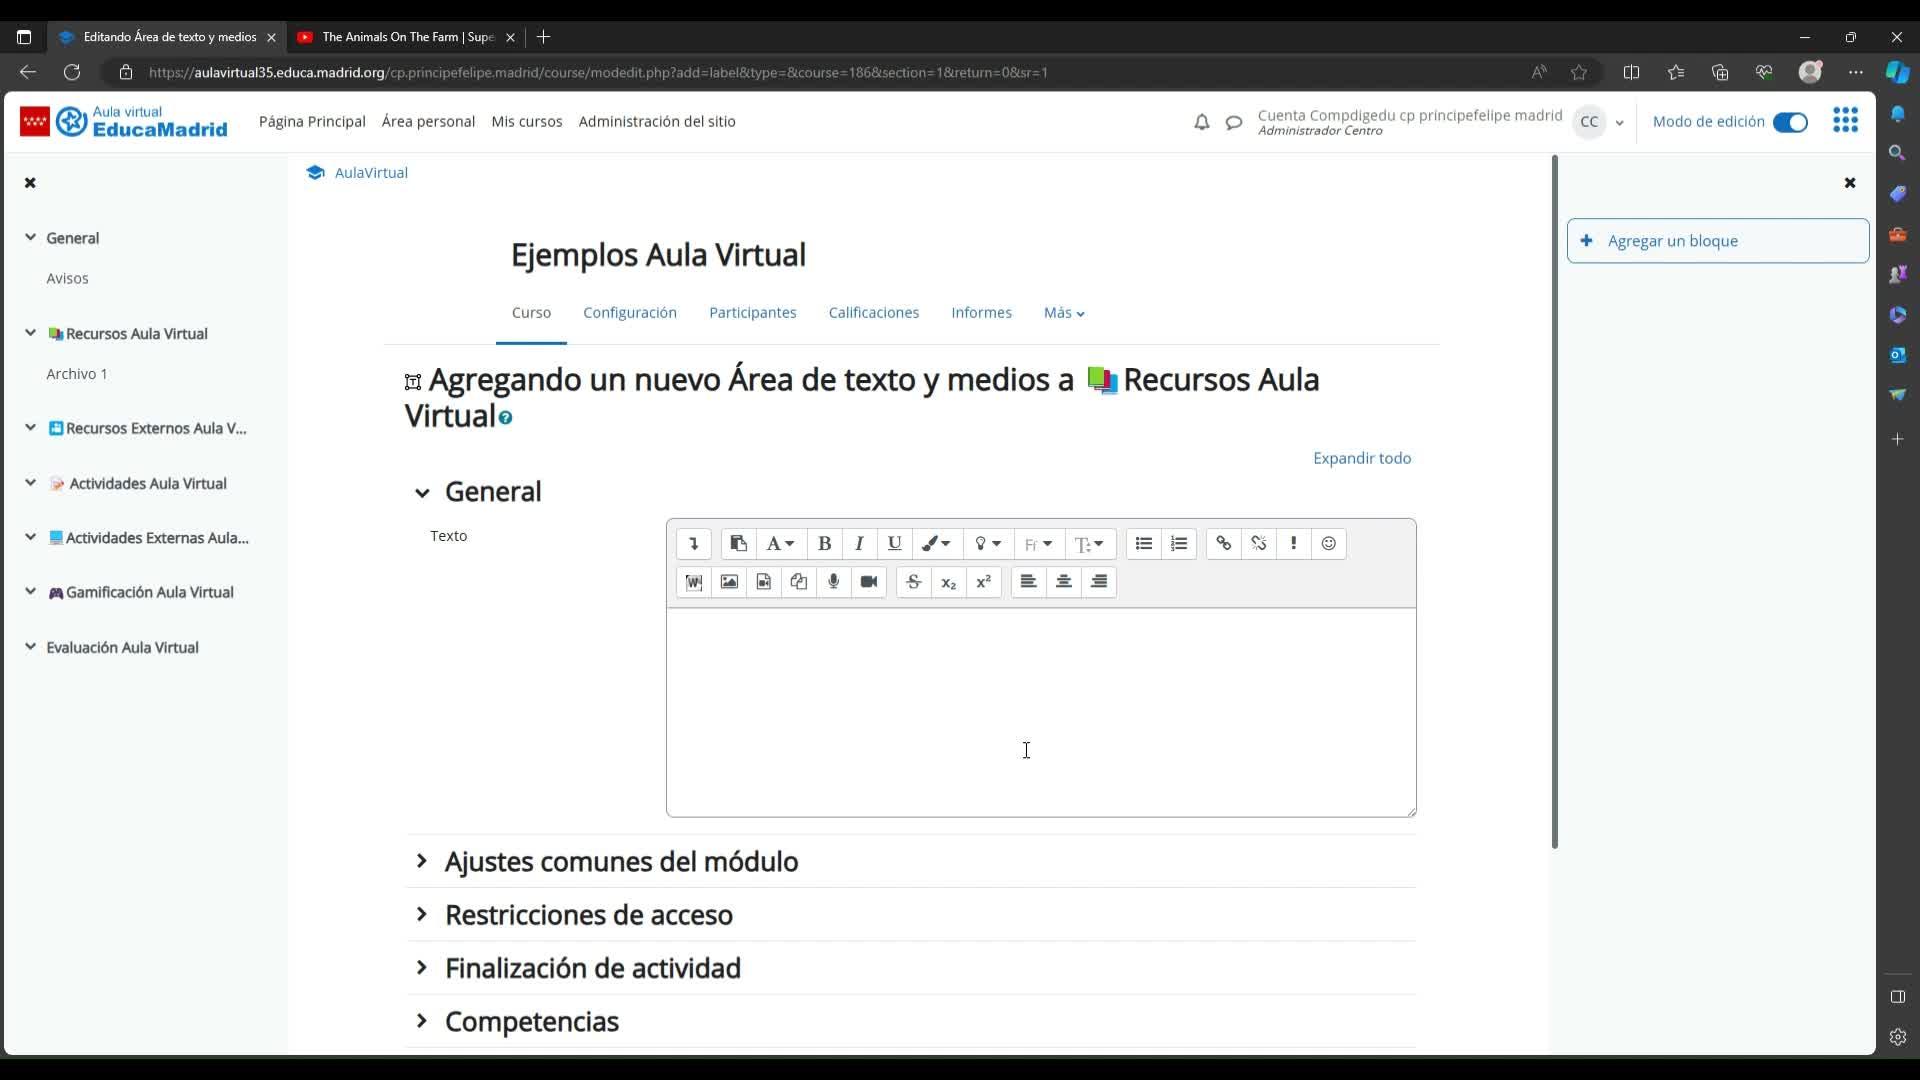Viewport: 1920px width, 1080px height.
Task: Open the emoji picker smiley icon
Action: [1328, 543]
